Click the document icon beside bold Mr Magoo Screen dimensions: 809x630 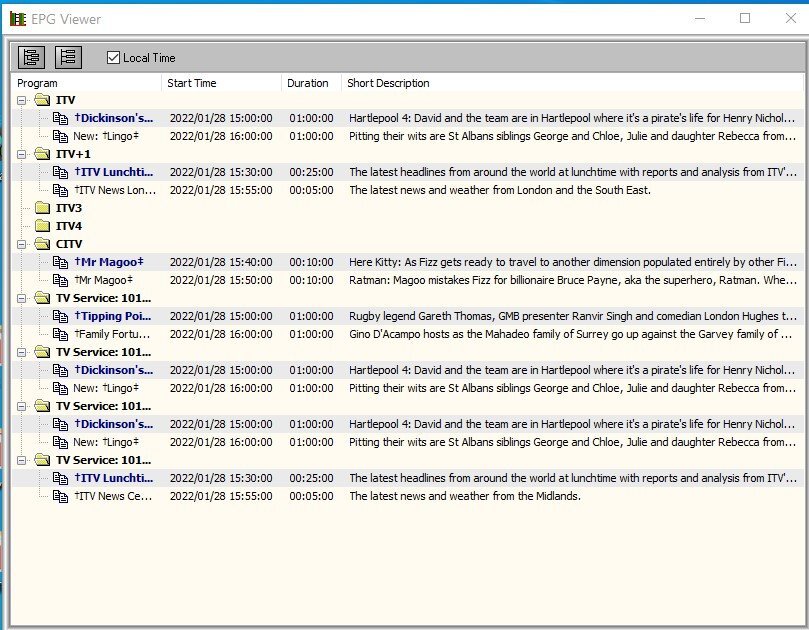click(60, 262)
